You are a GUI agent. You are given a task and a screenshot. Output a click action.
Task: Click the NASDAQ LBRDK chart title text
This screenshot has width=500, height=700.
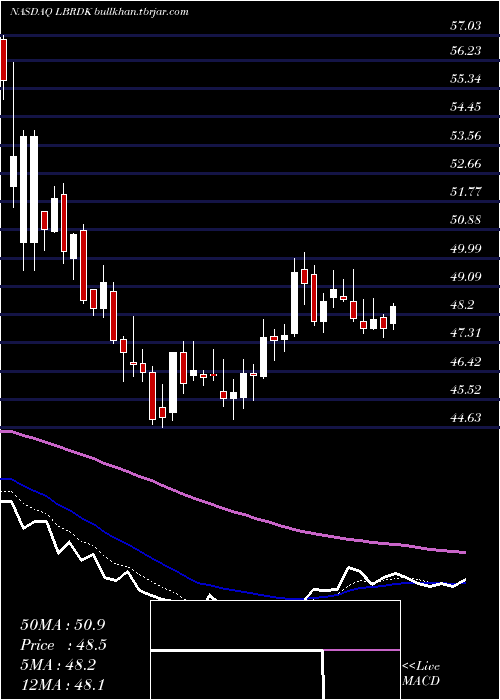tap(99, 12)
